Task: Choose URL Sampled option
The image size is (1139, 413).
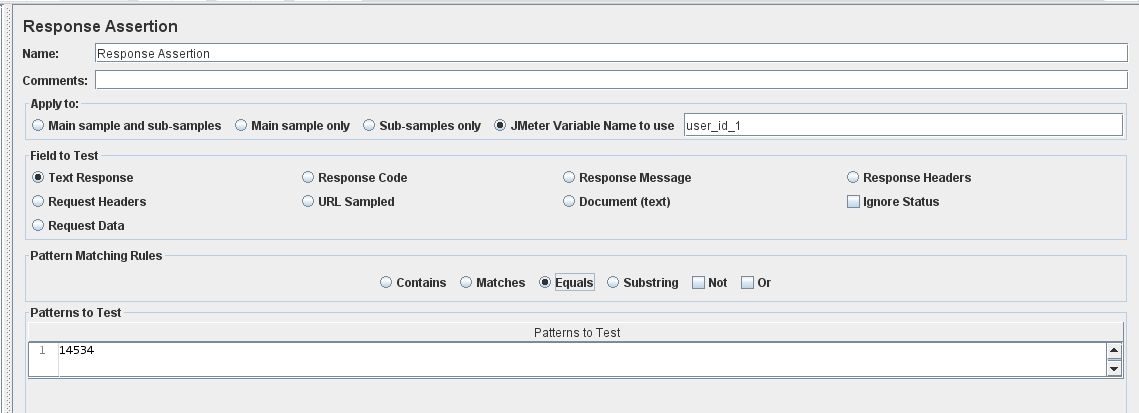Action: [309, 202]
